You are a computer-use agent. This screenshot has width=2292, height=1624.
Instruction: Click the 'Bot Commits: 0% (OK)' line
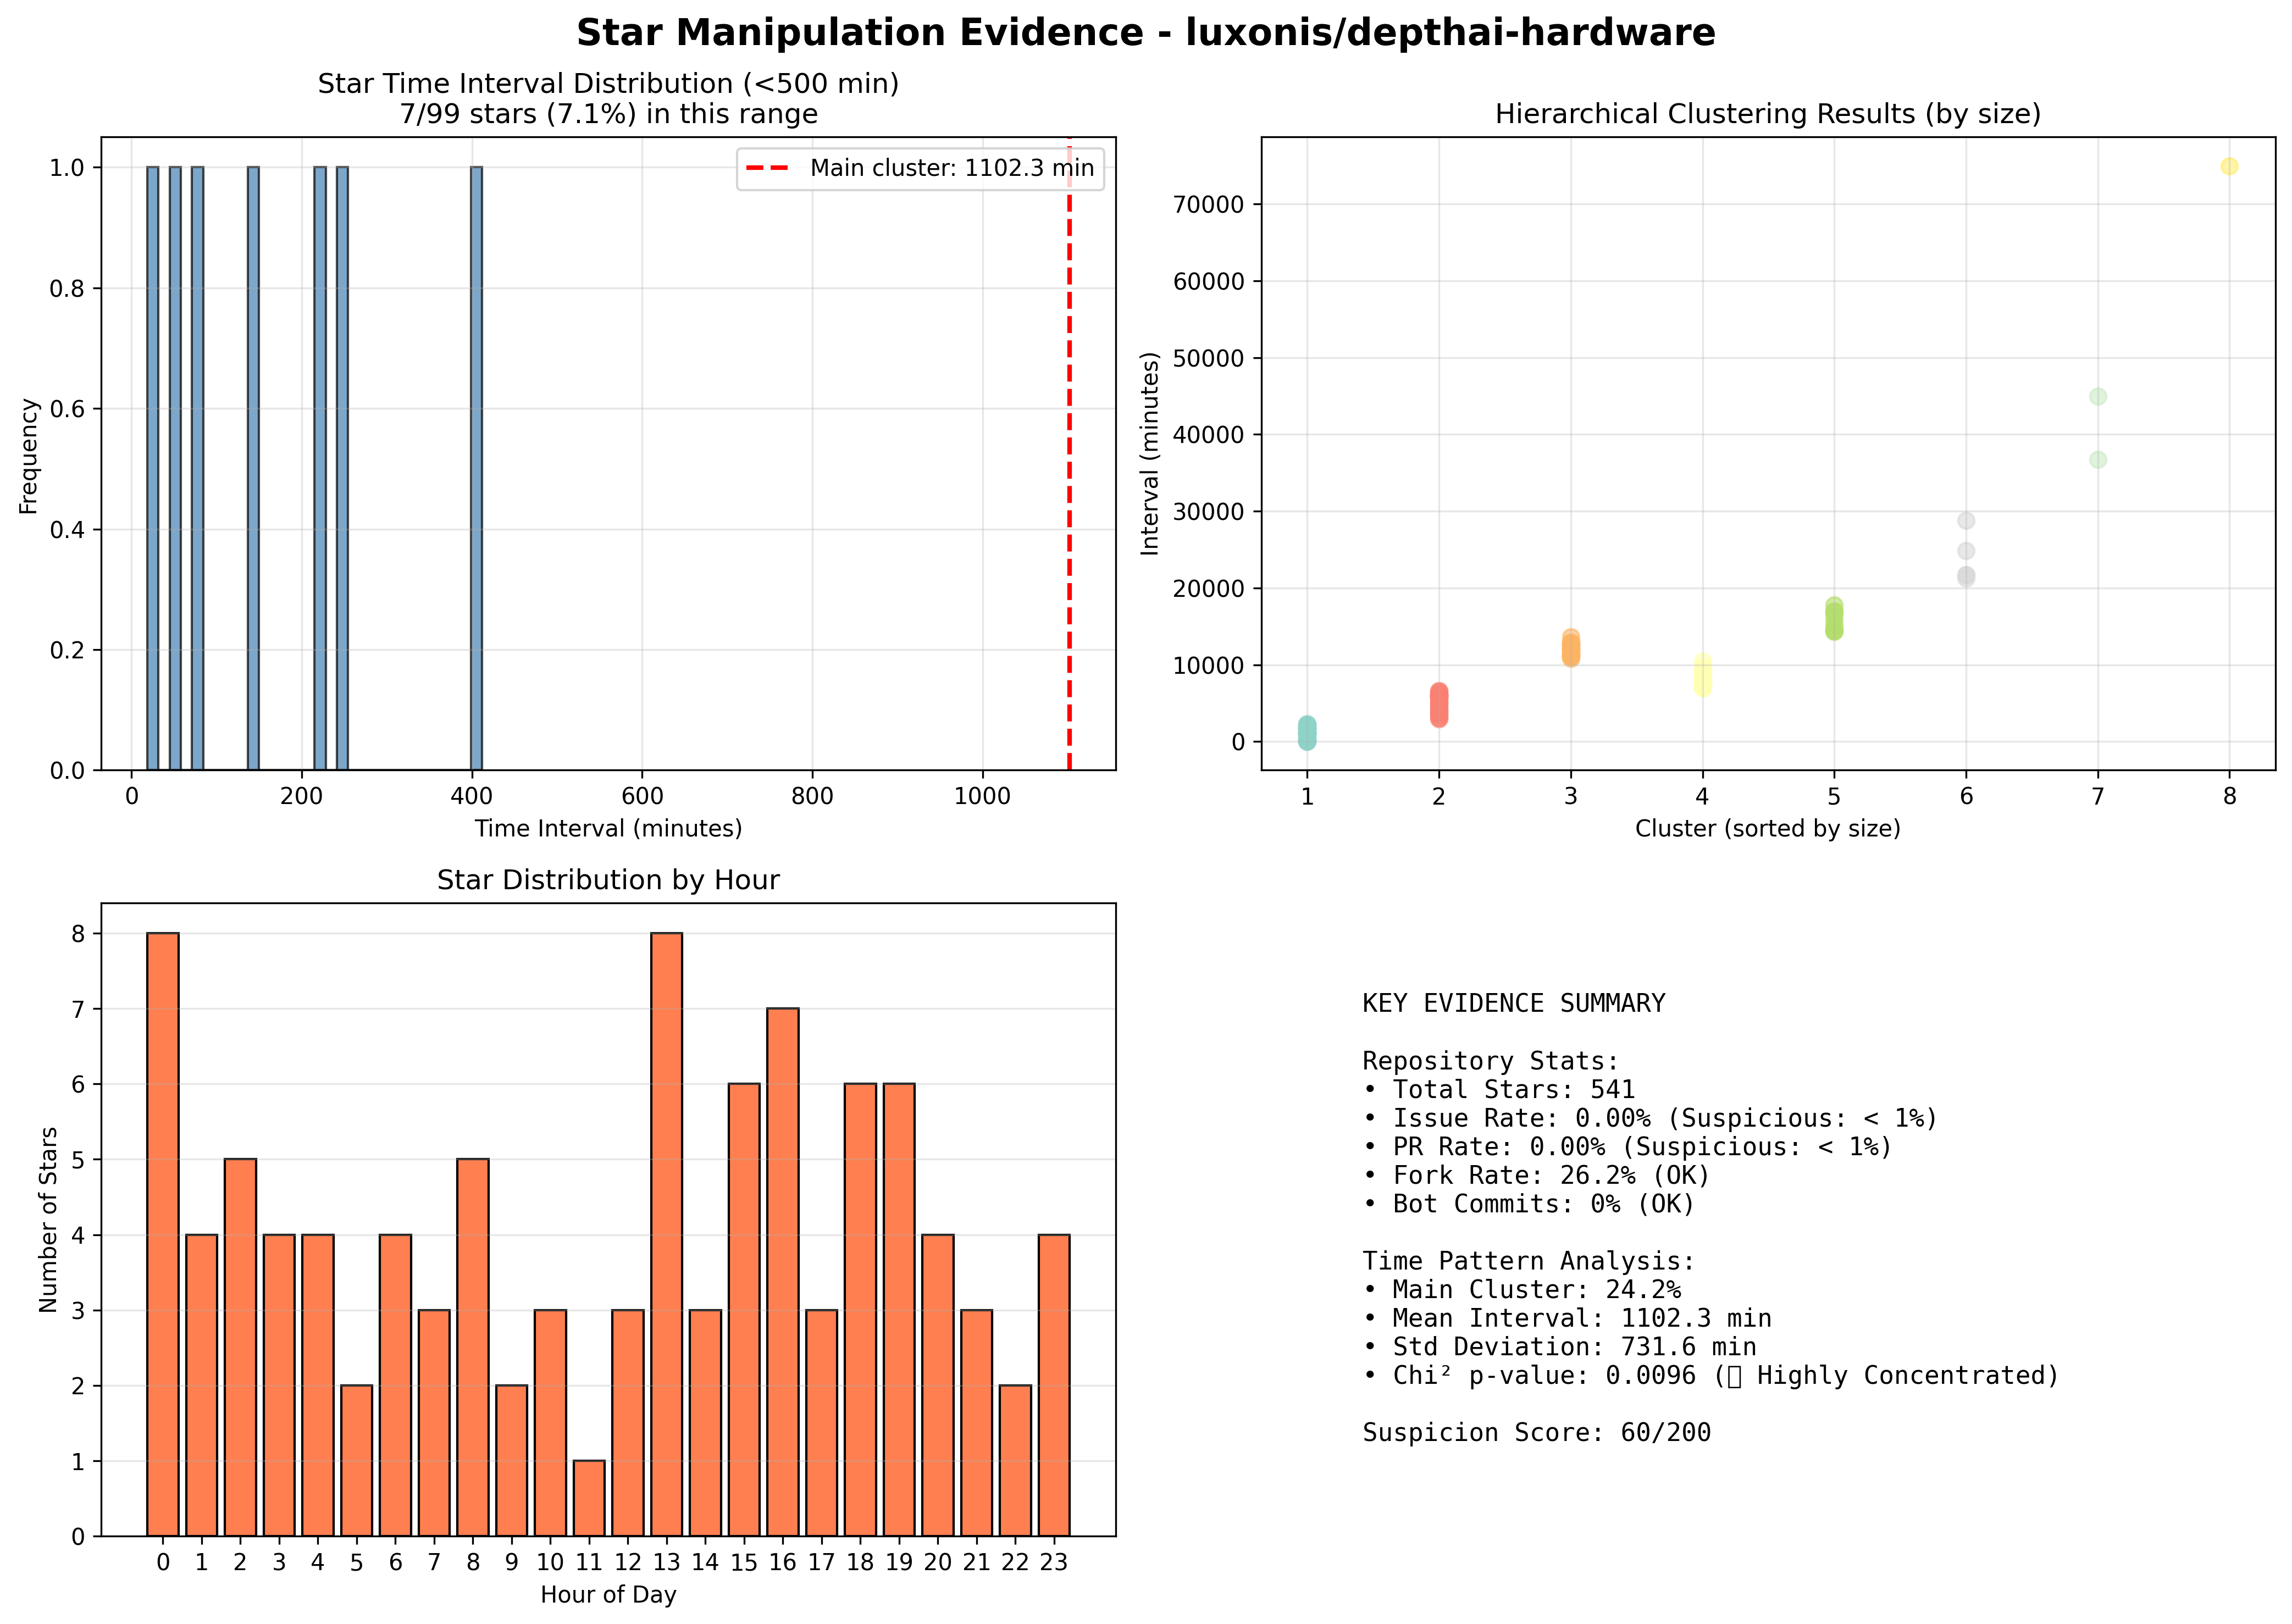point(1529,1204)
